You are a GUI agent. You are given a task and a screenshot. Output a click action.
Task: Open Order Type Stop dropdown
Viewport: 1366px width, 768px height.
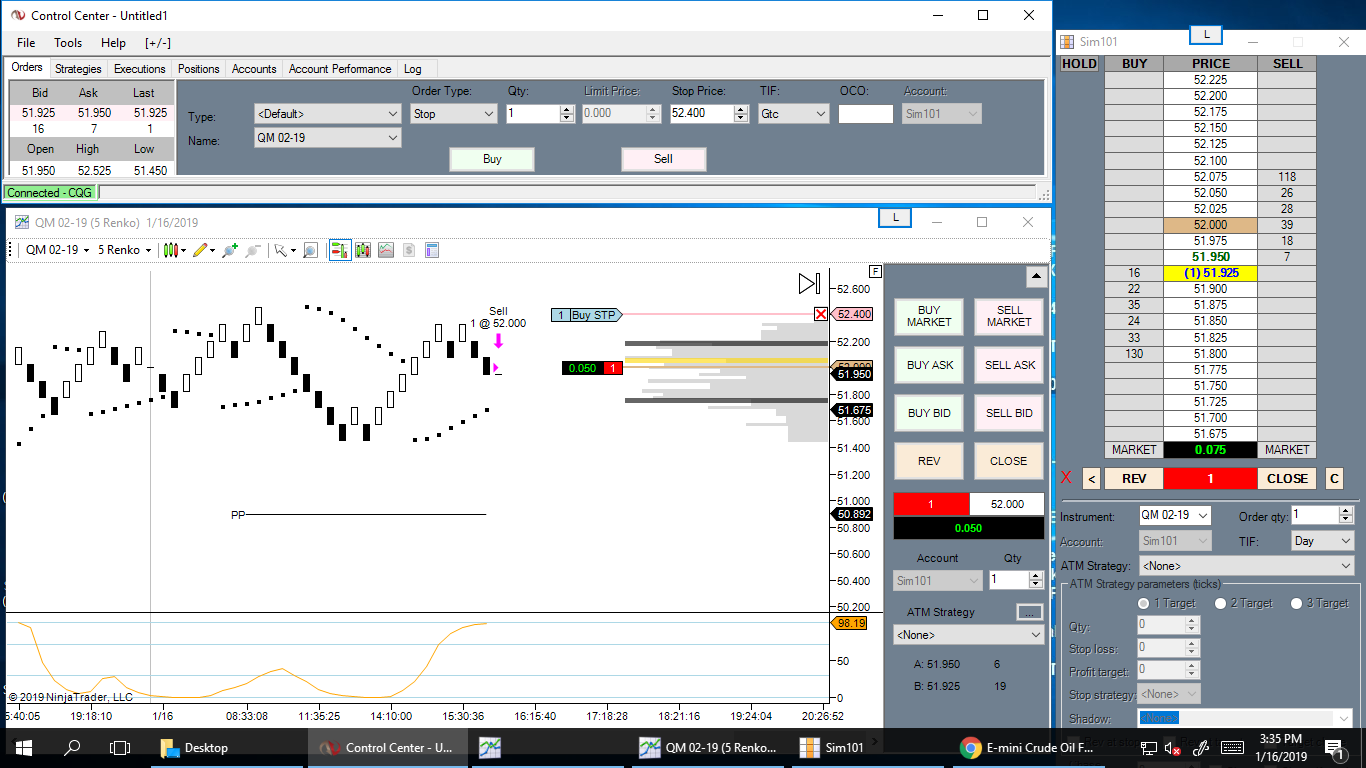pos(454,113)
